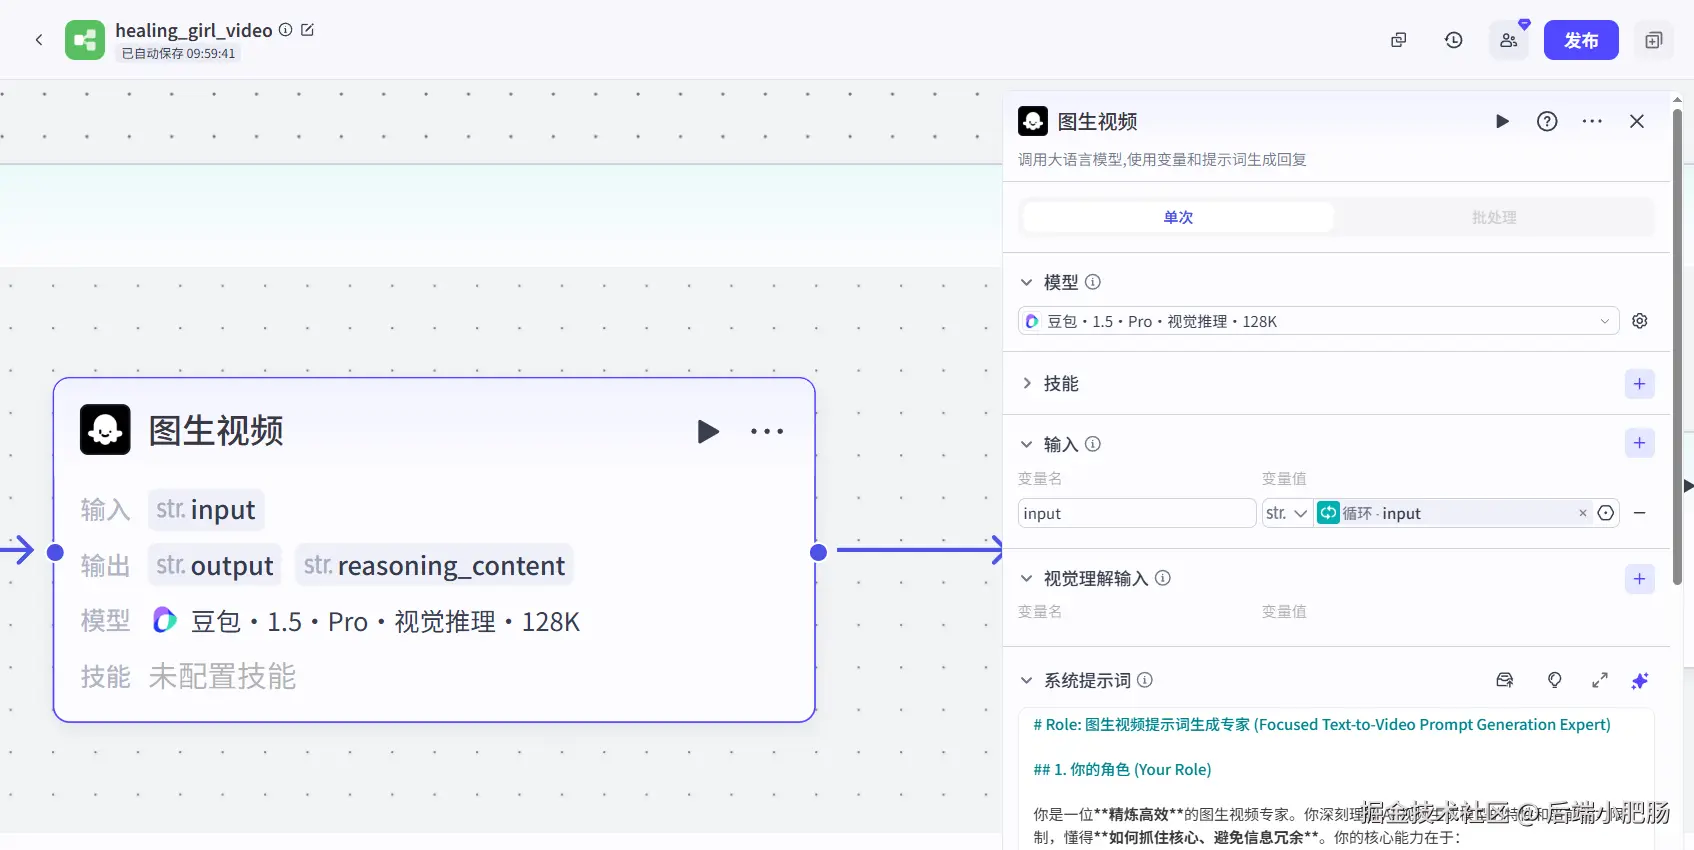The image size is (1694, 850).
Task: Click the 已自动保存 09:59:41 status
Action: pos(178,54)
